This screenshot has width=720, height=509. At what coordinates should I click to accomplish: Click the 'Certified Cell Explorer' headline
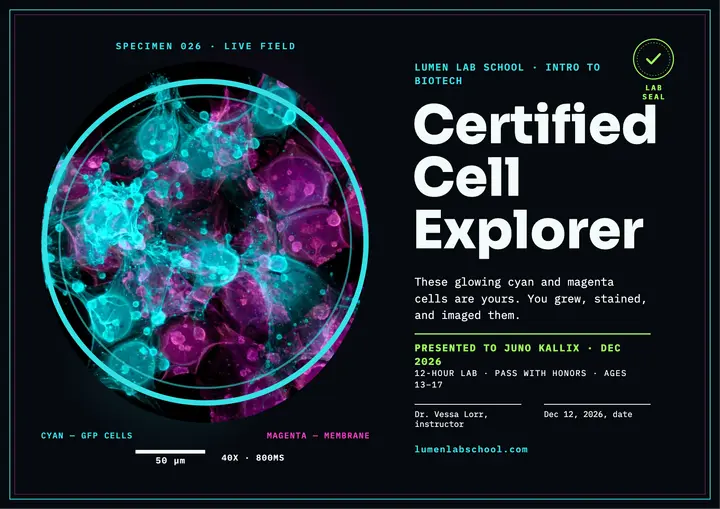pyautogui.click(x=535, y=181)
